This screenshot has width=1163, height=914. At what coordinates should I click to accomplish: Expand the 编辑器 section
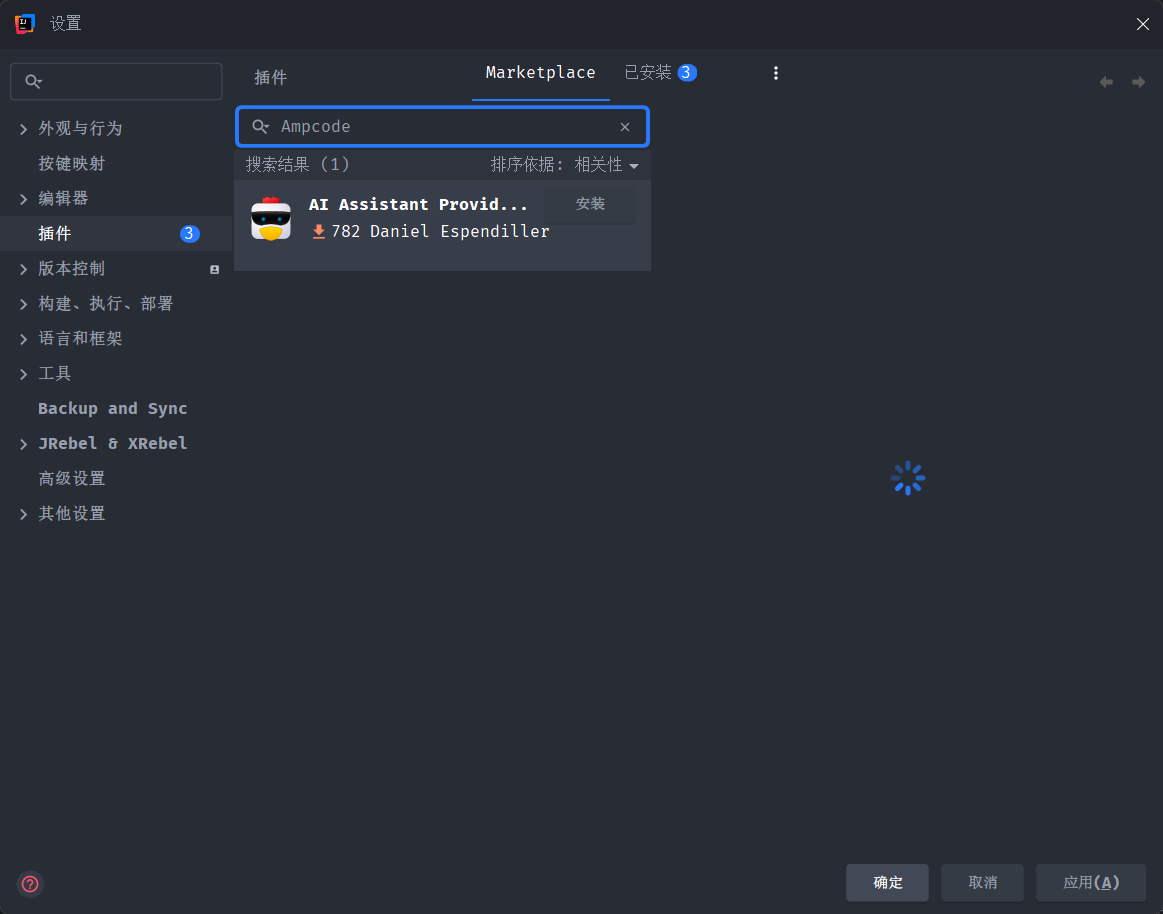coord(24,199)
